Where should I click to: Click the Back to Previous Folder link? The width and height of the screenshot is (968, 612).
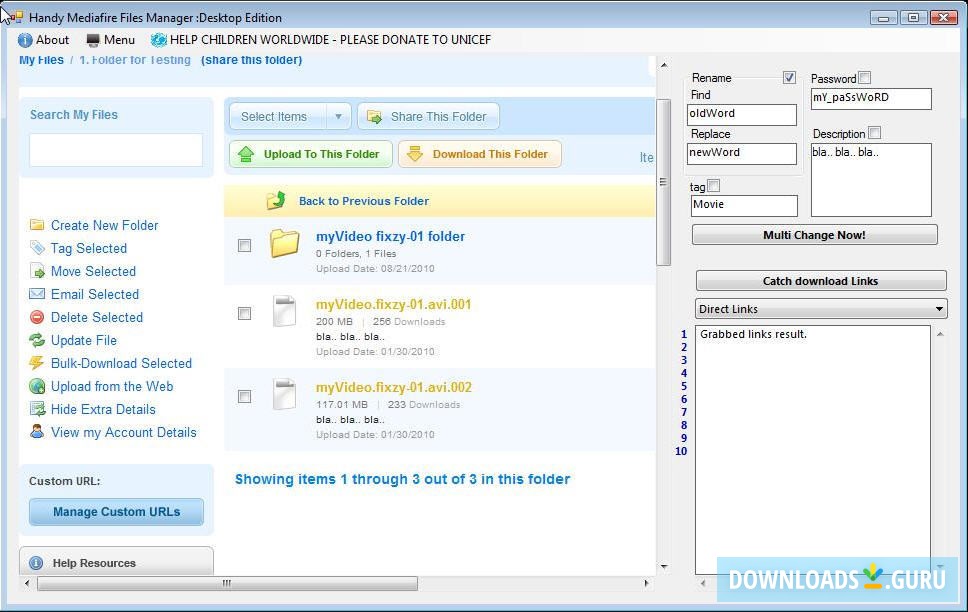pos(364,201)
